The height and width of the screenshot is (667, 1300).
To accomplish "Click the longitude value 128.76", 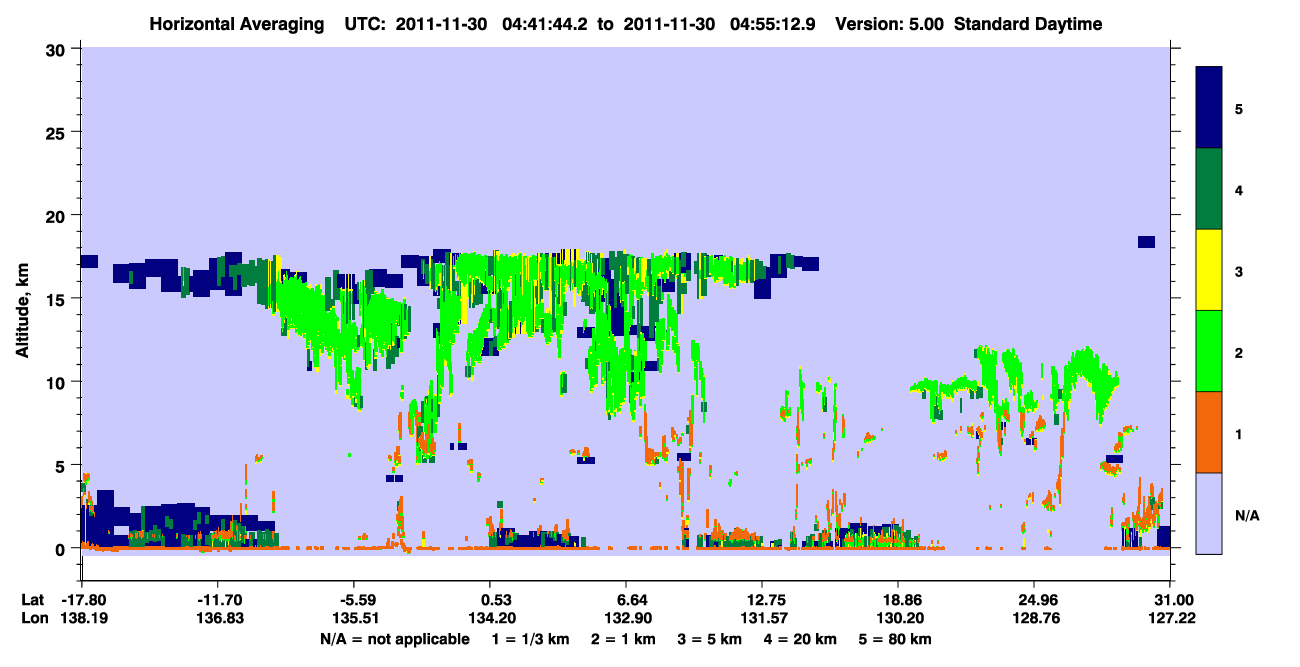I will [1034, 619].
